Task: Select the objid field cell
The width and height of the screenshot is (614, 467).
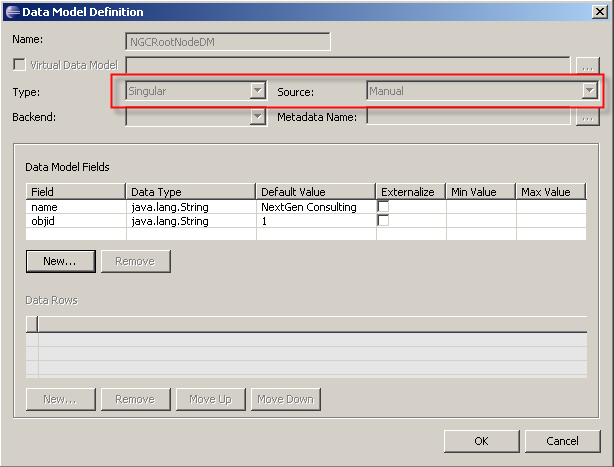Action: pyautogui.click(x=76, y=221)
